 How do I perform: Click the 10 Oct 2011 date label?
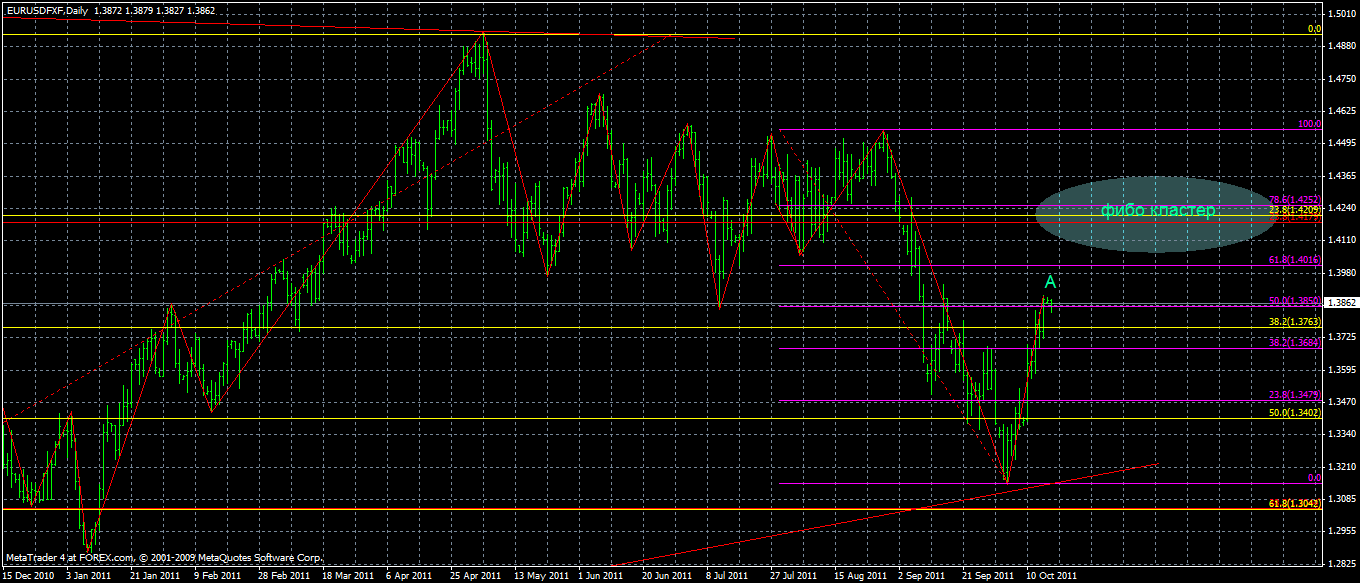click(1049, 576)
